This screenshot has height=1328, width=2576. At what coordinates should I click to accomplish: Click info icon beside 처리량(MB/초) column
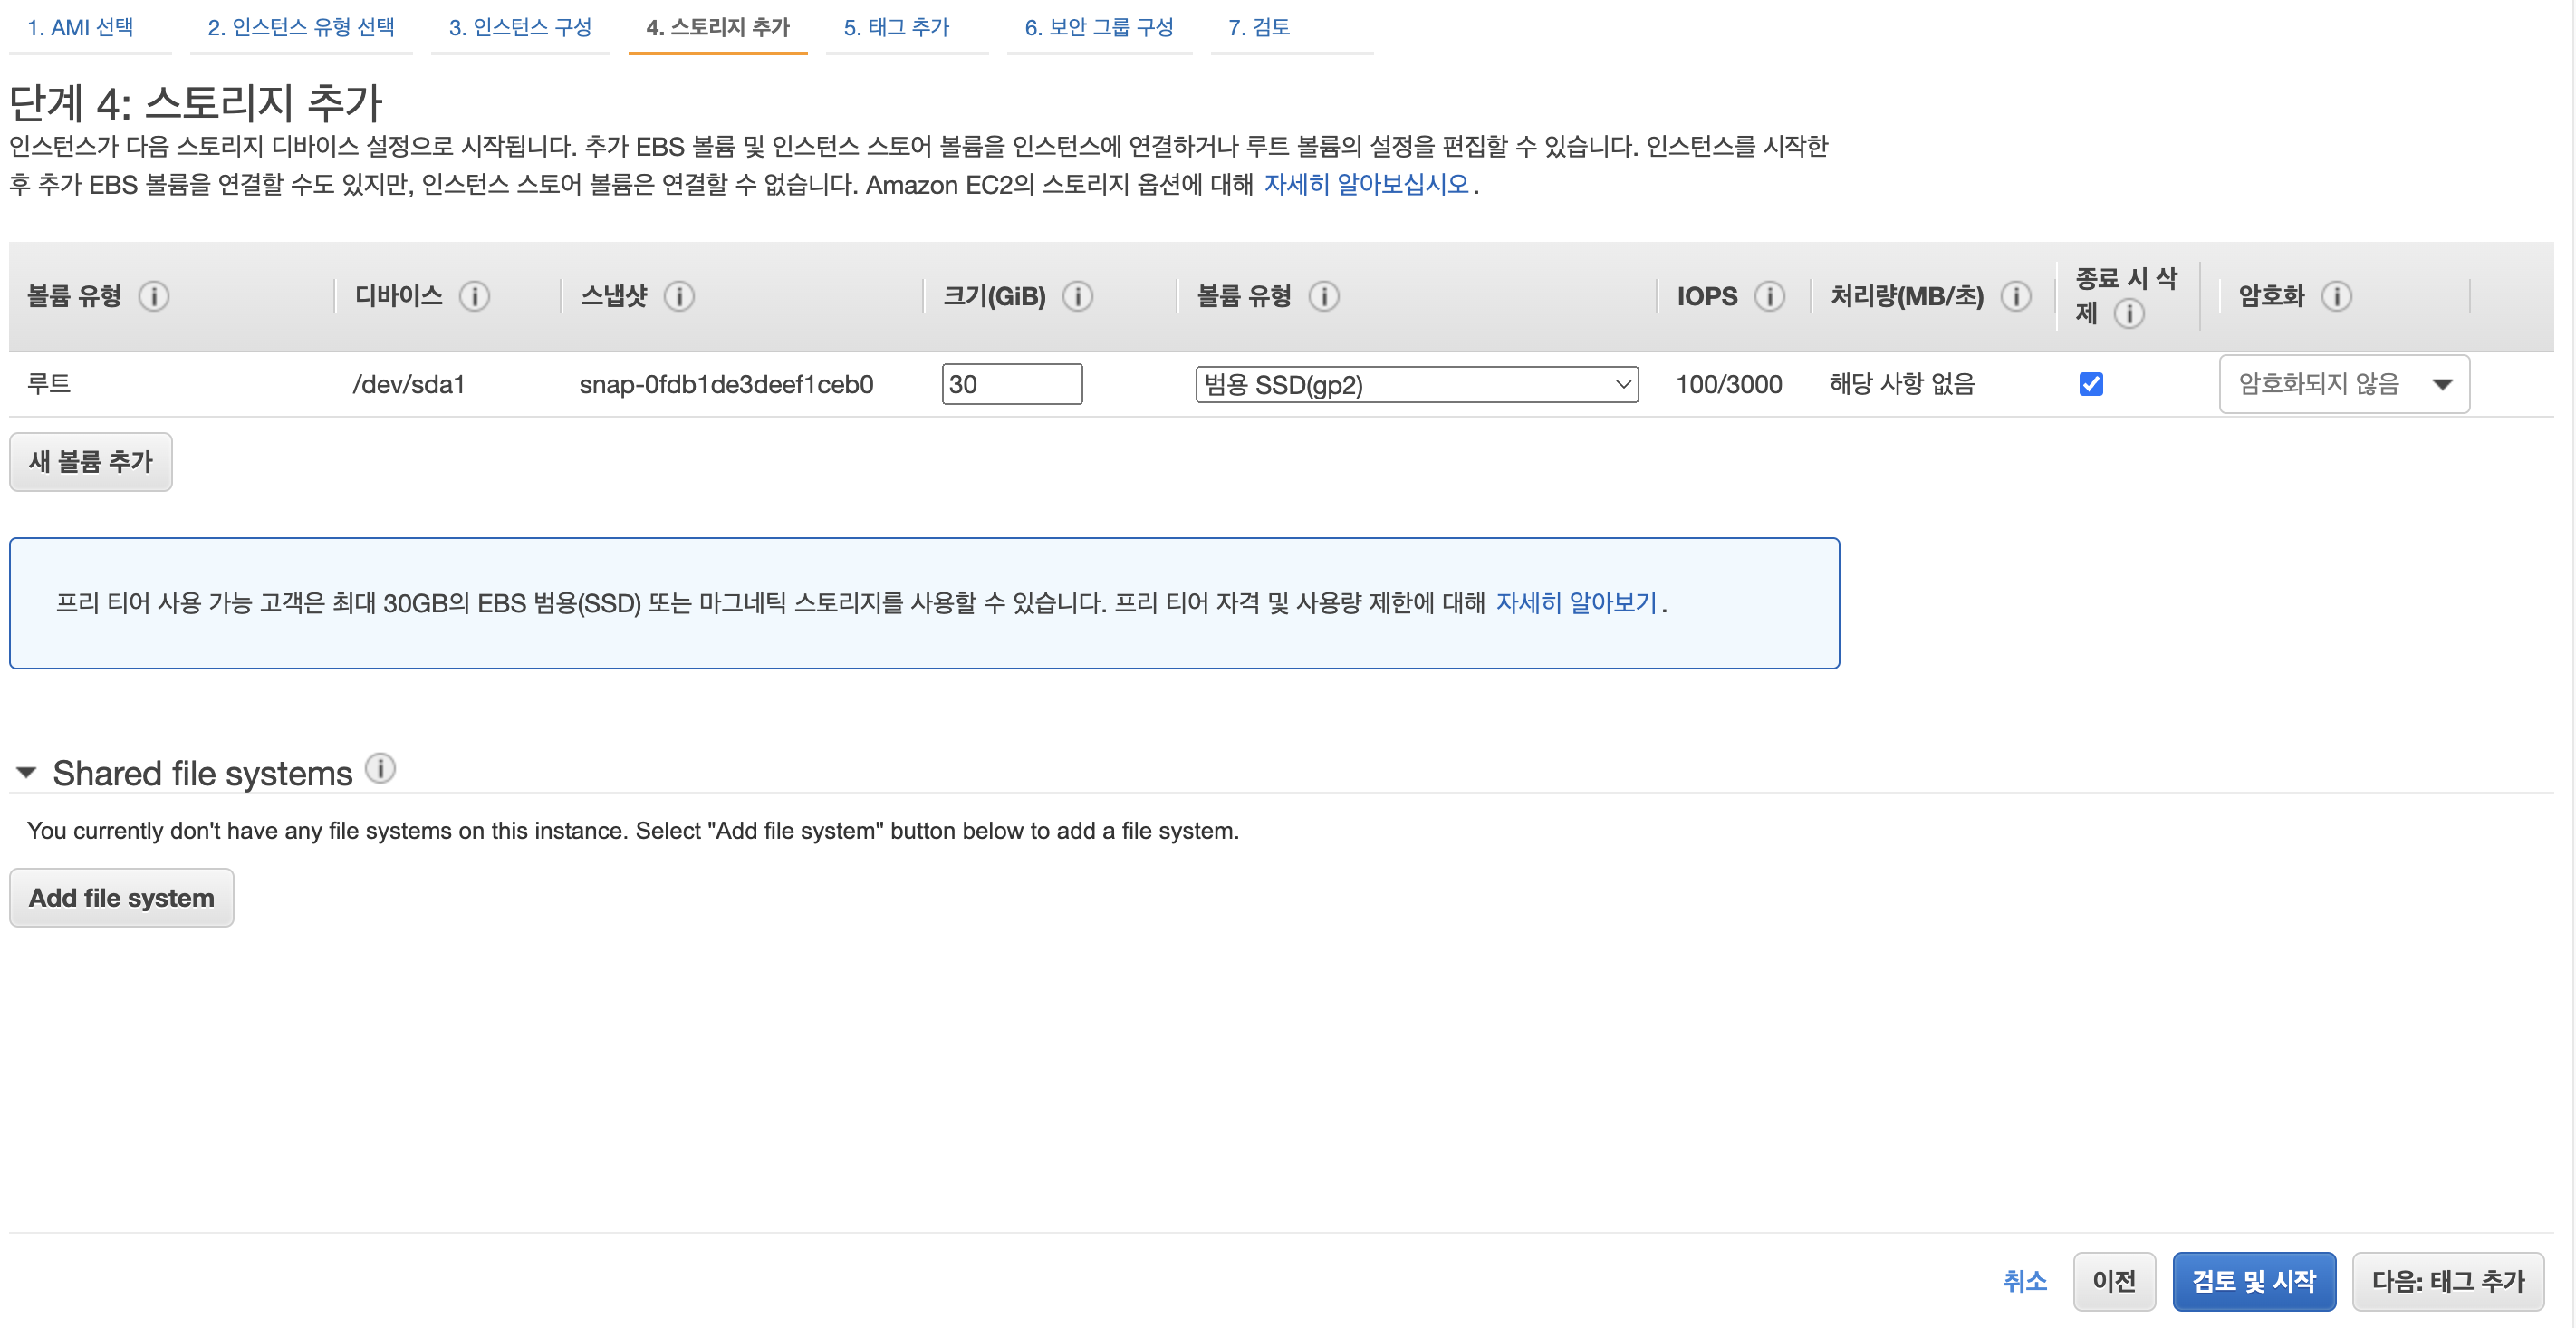[2015, 296]
